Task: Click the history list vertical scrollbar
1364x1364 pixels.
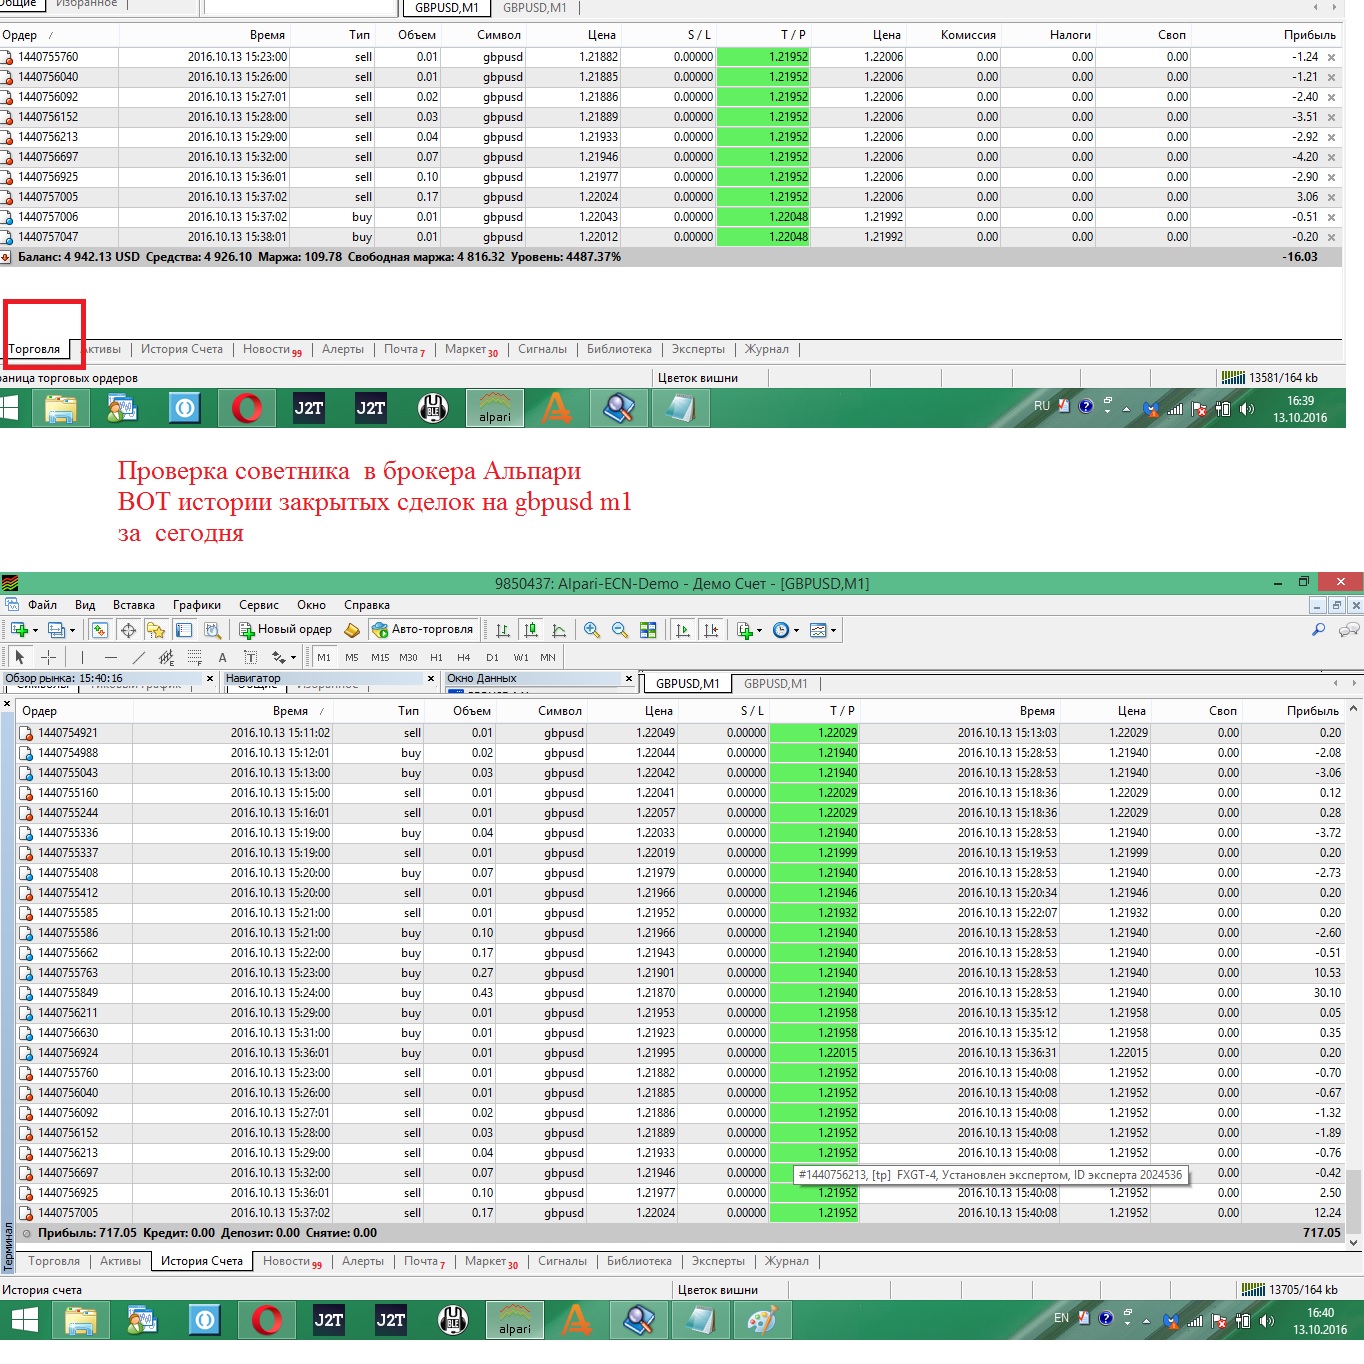Action: click(x=1354, y=1202)
